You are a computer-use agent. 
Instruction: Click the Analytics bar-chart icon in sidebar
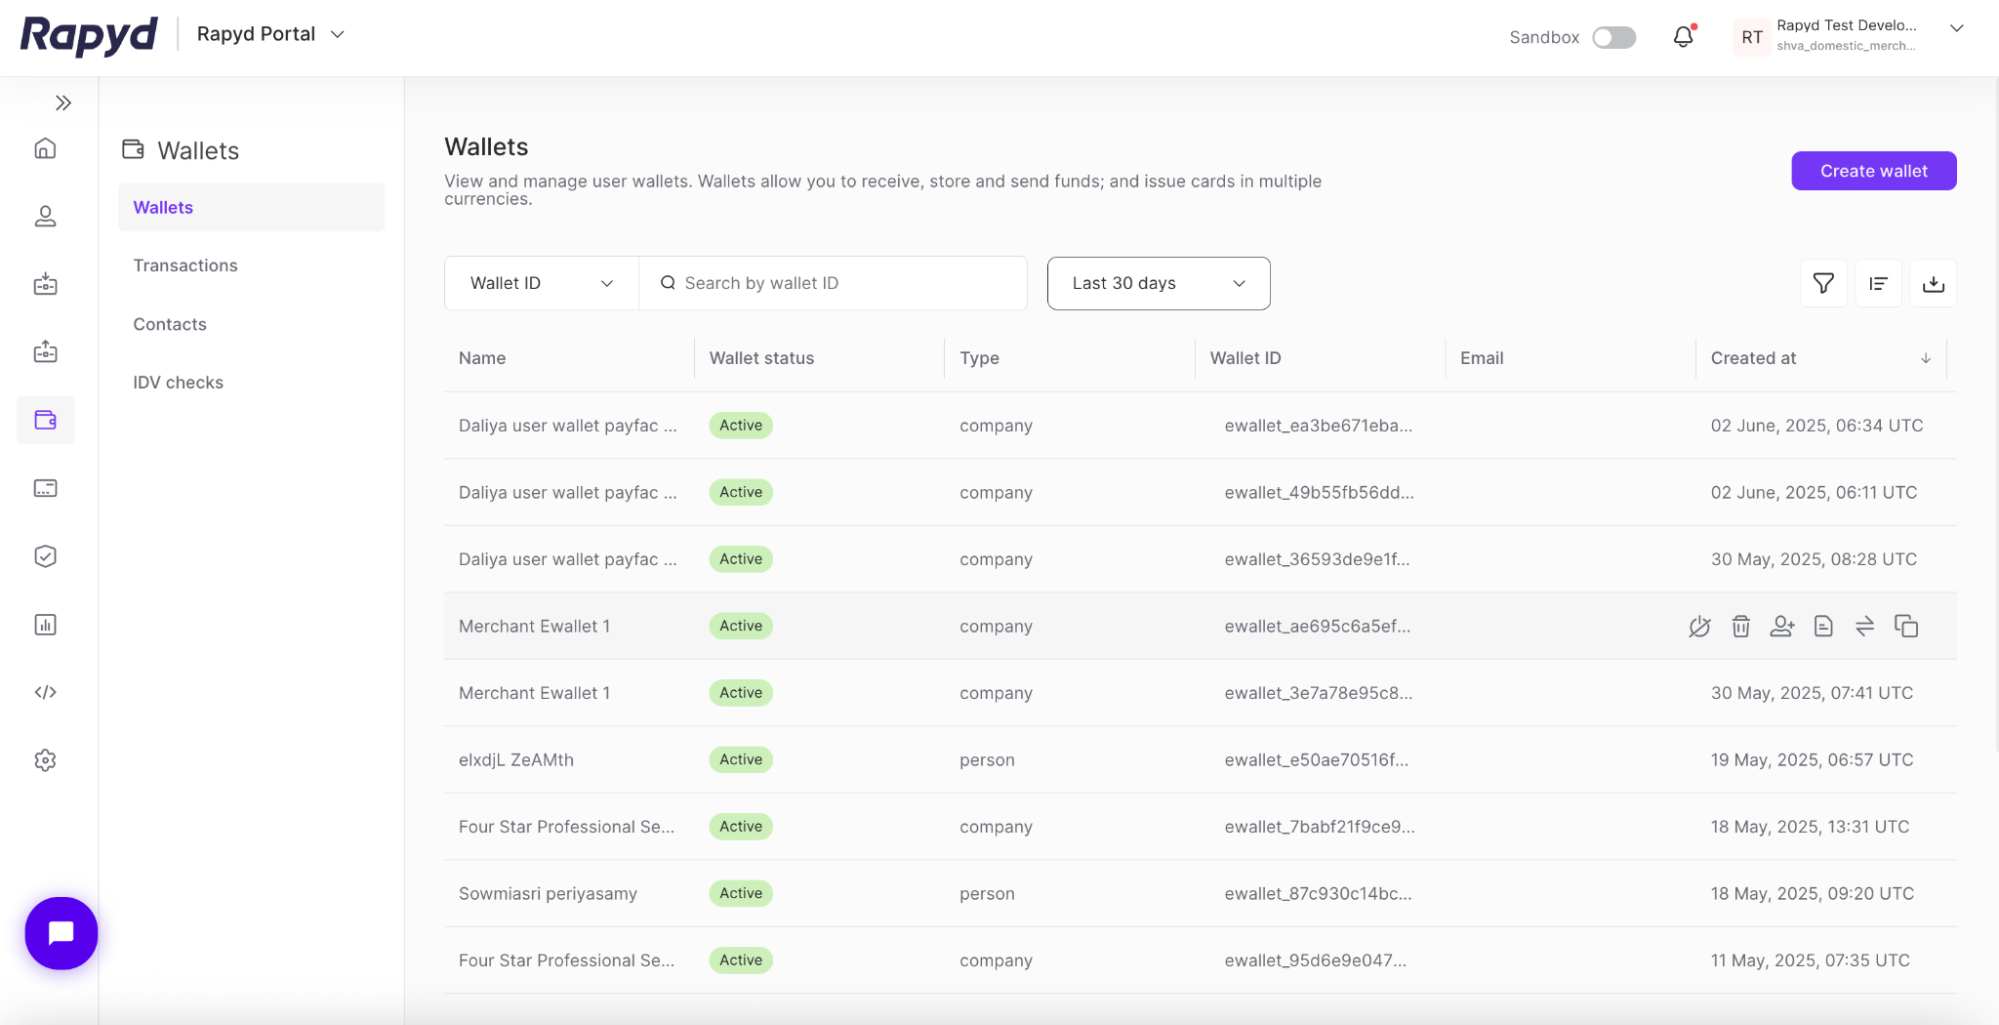click(x=45, y=624)
